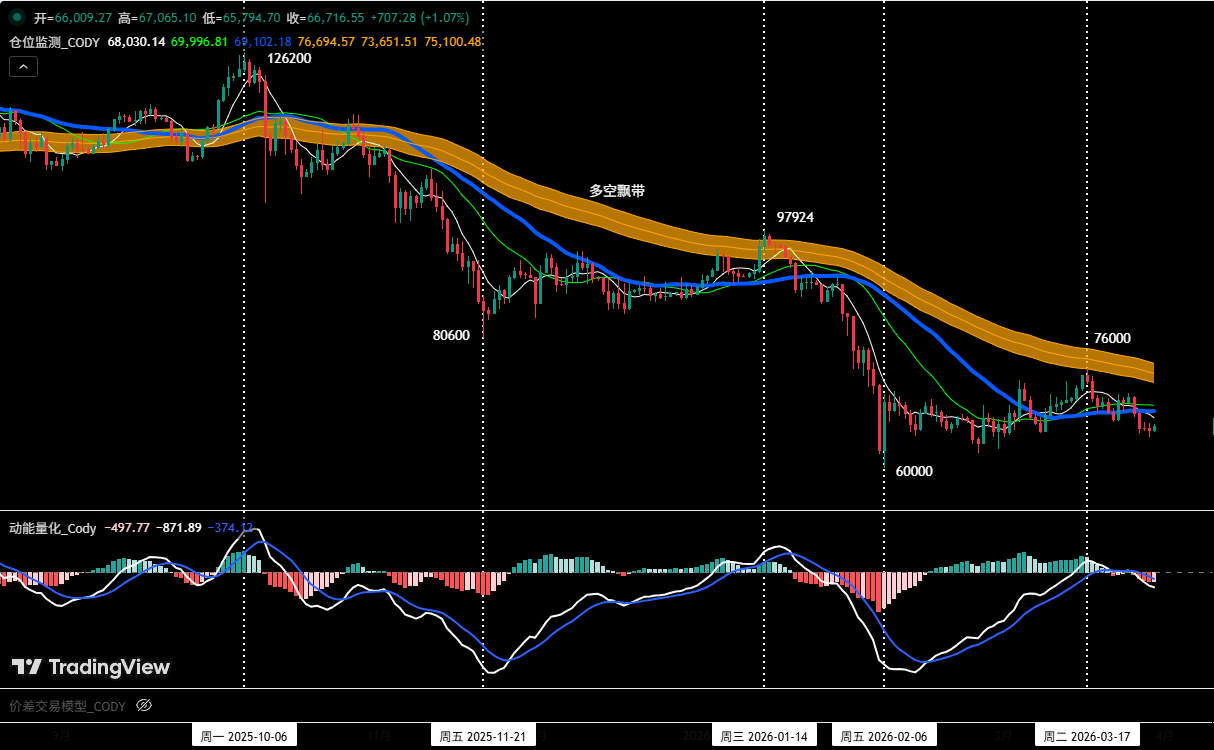Click the 97924 price annotation
The height and width of the screenshot is (750, 1214).
point(796,216)
